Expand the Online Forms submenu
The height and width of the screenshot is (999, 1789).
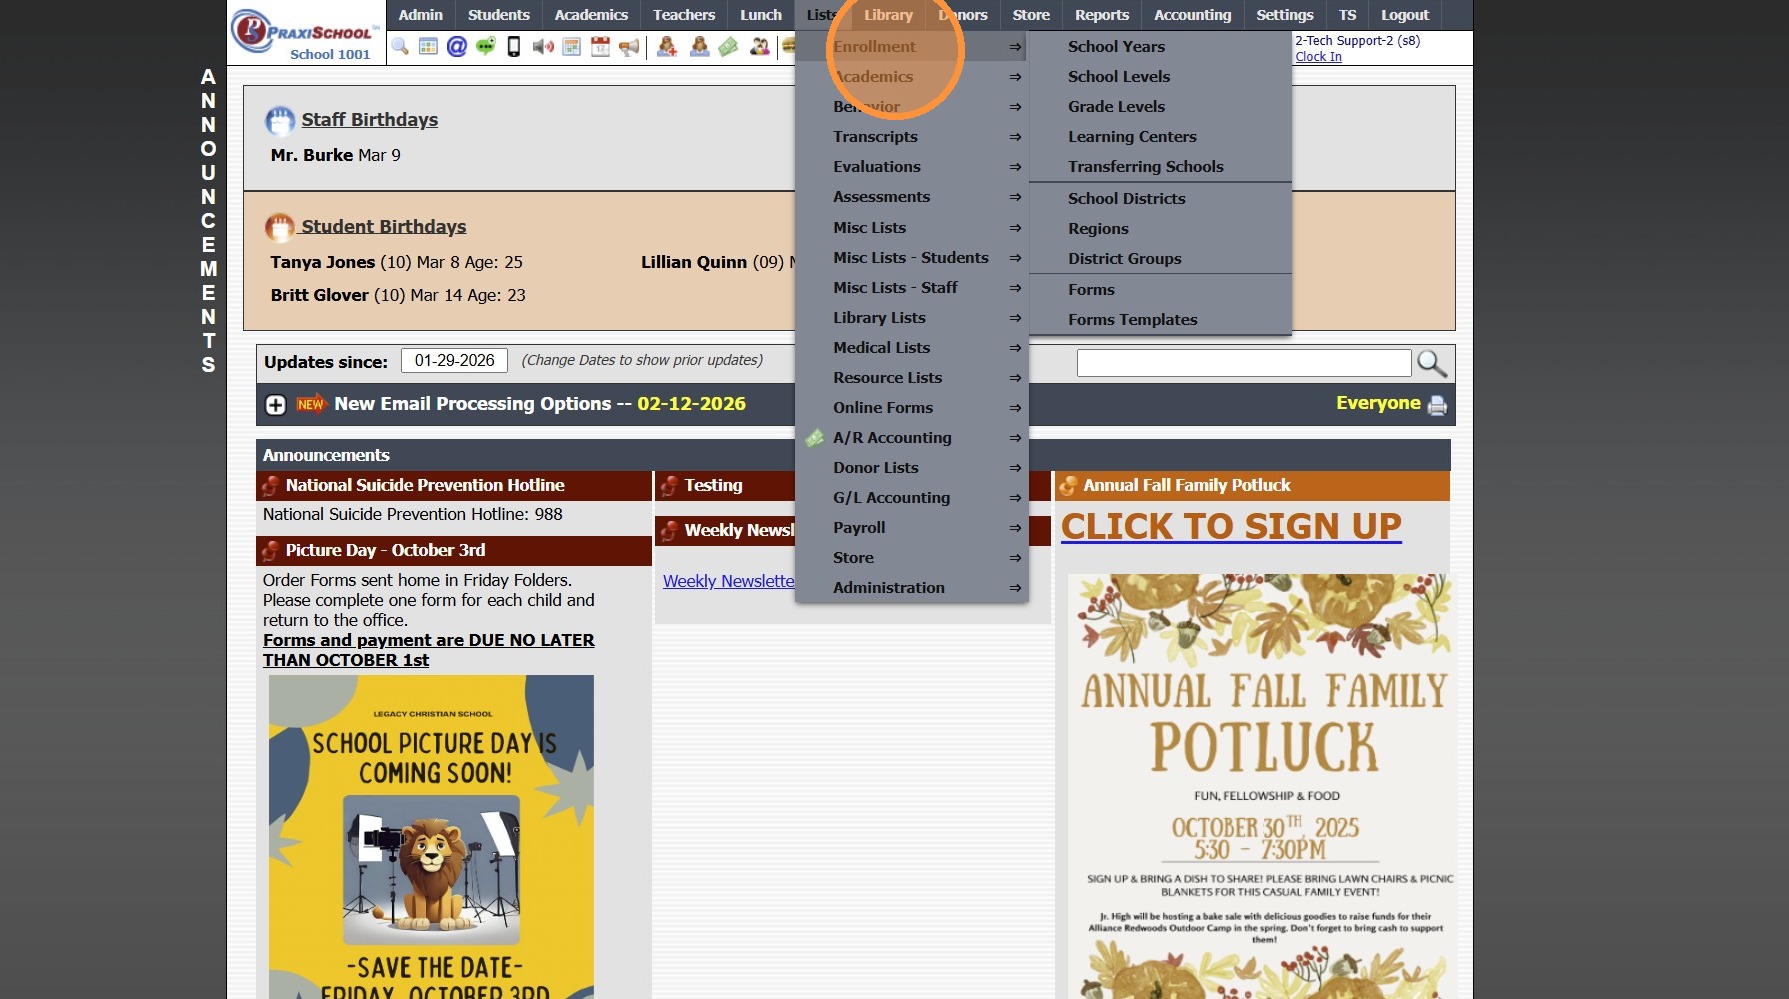click(912, 408)
